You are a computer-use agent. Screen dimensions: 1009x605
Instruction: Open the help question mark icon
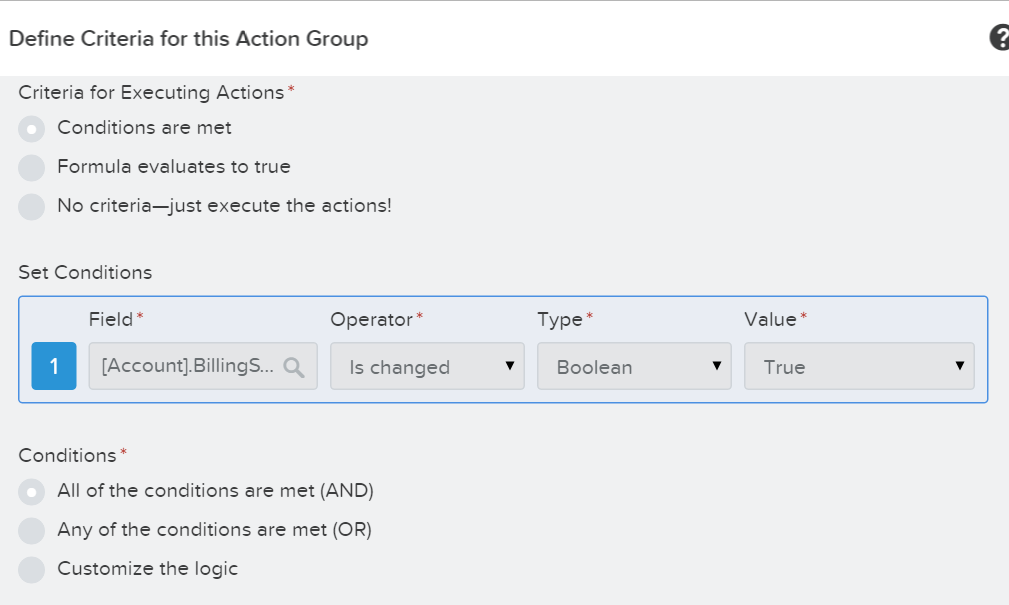point(999,39)
